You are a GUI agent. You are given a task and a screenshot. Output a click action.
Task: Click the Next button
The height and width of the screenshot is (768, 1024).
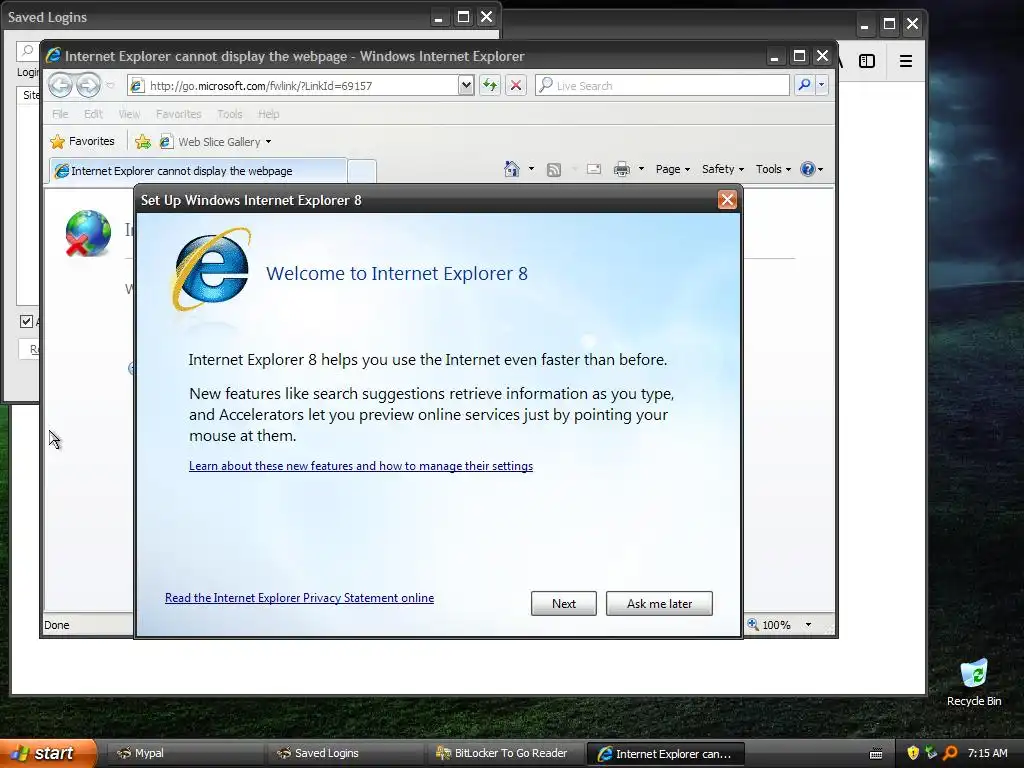tap(564, 603)
